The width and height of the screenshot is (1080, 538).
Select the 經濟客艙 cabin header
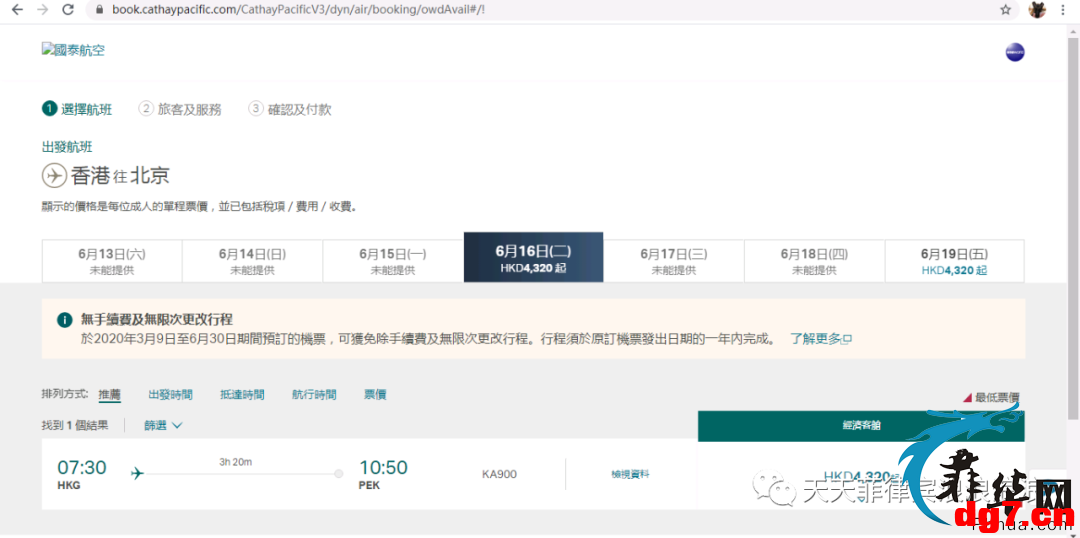[x=861, y=426]
